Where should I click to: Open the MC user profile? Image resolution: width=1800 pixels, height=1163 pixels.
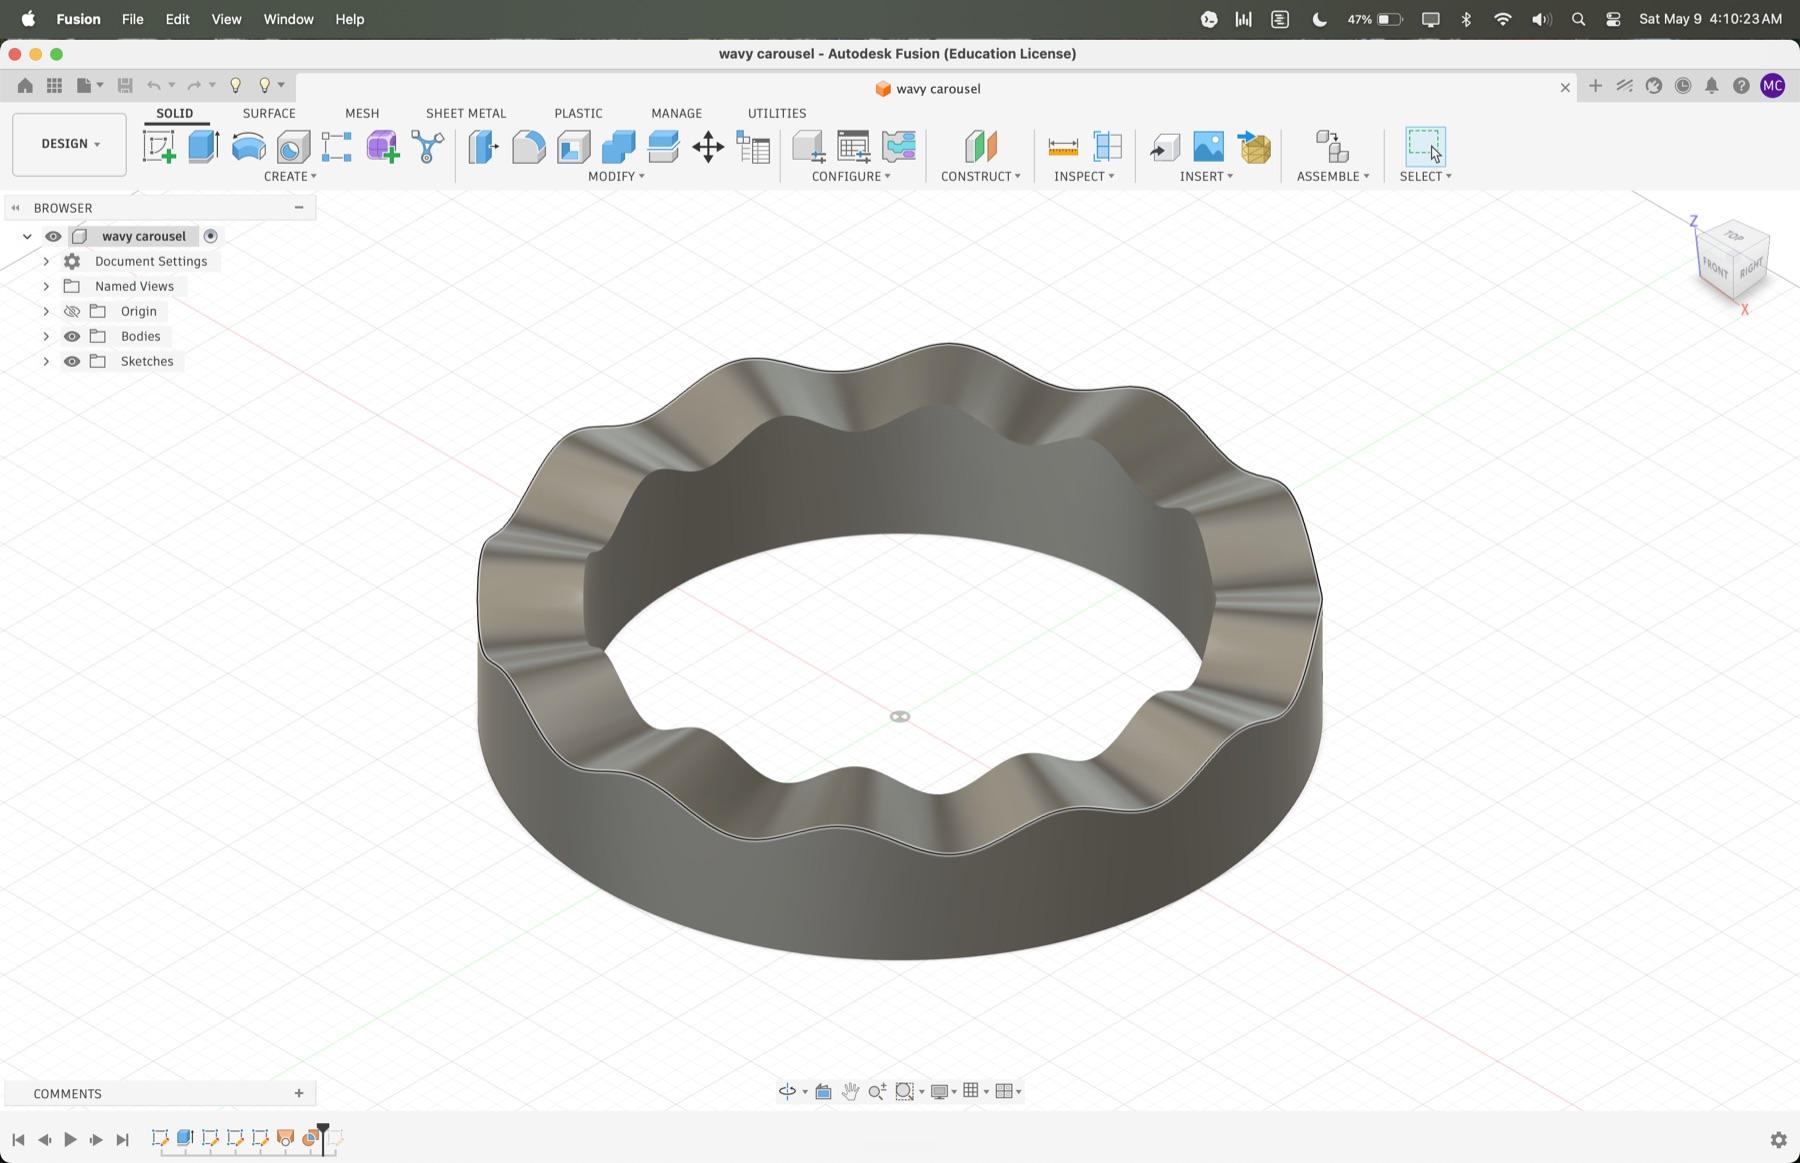tap(1772, 86)
